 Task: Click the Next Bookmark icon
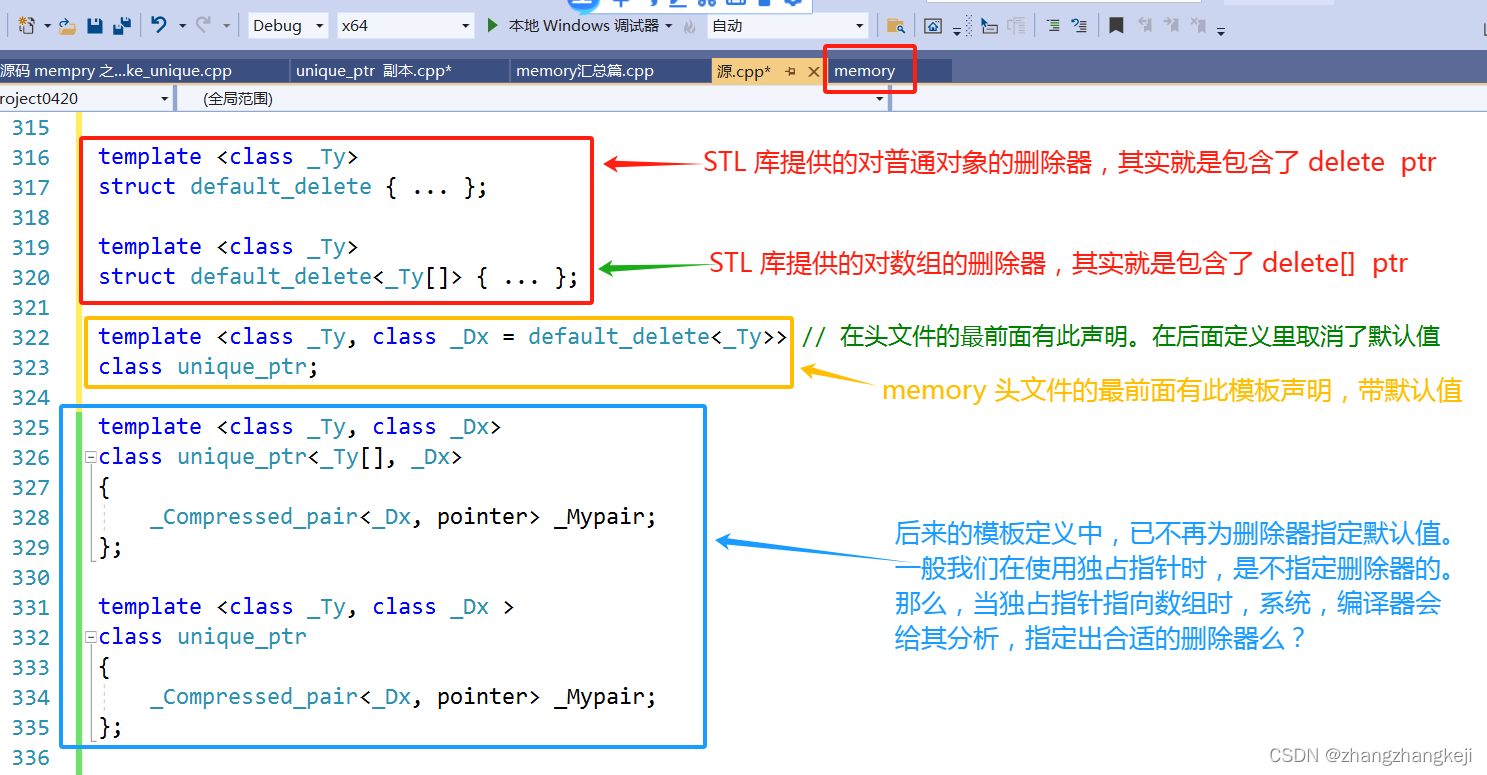[1171, 25]
